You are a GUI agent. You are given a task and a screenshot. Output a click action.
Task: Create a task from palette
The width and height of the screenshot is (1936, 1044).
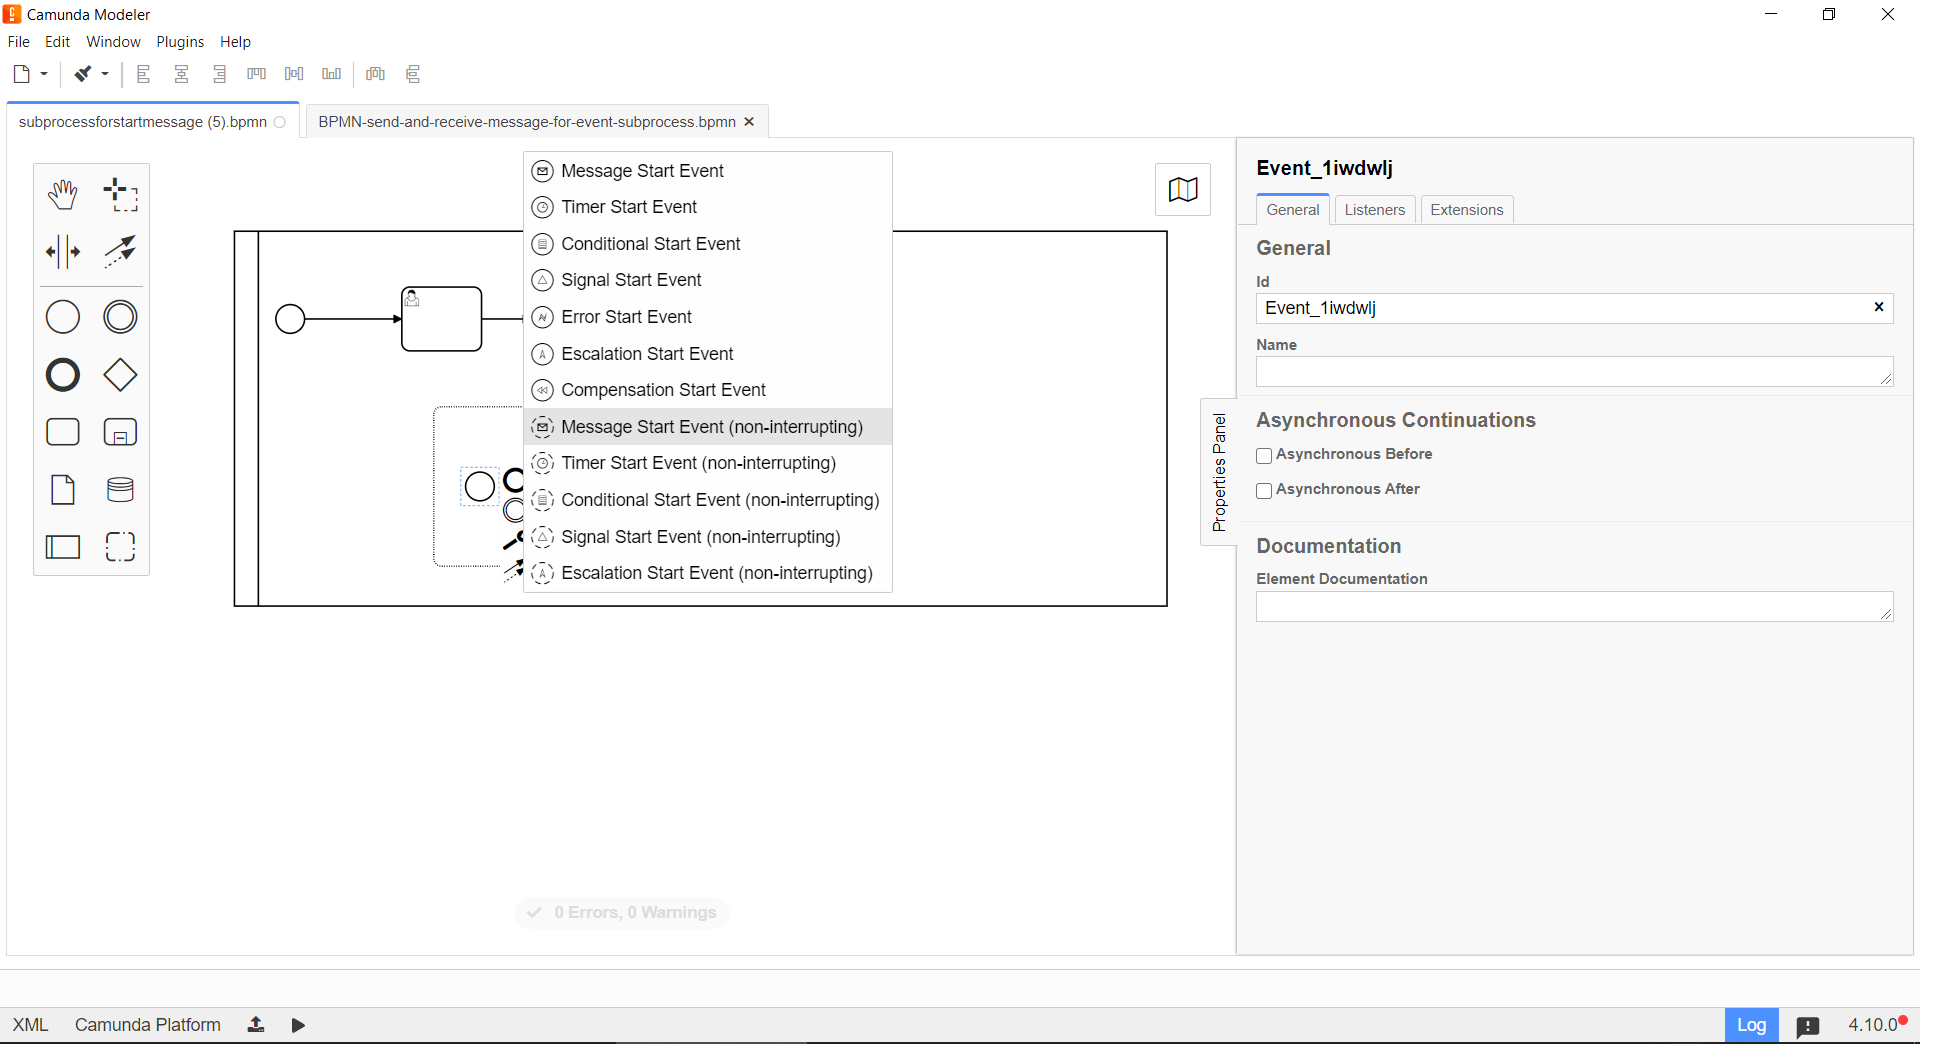click(63, 432)
